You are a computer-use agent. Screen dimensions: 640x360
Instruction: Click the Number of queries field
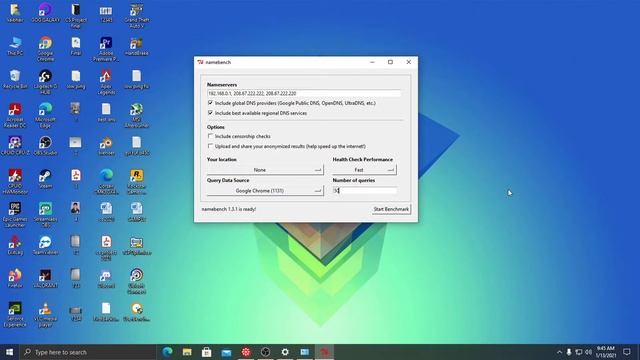point(364,191)
